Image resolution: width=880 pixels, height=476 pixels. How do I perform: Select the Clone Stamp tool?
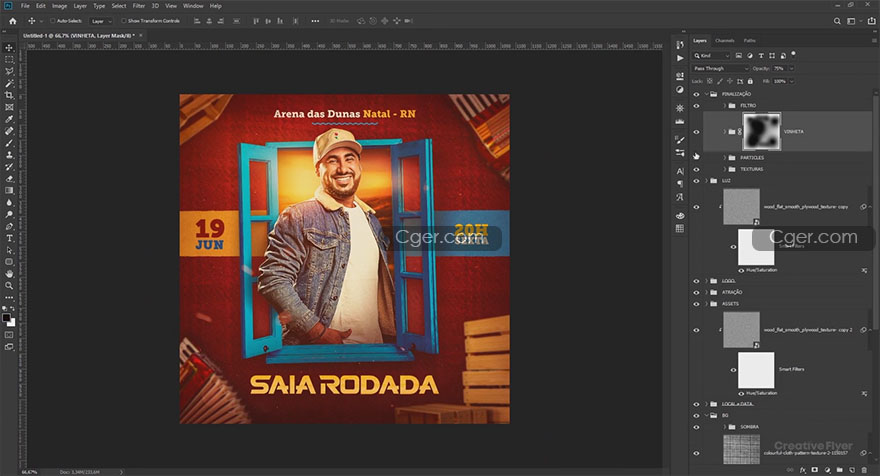pos(9,154)
